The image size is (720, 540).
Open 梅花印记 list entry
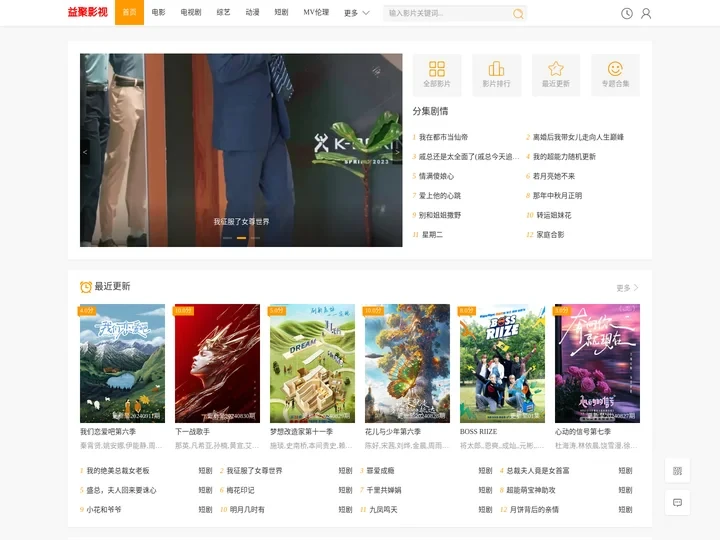pyautogui.click(x=240, y=490)
